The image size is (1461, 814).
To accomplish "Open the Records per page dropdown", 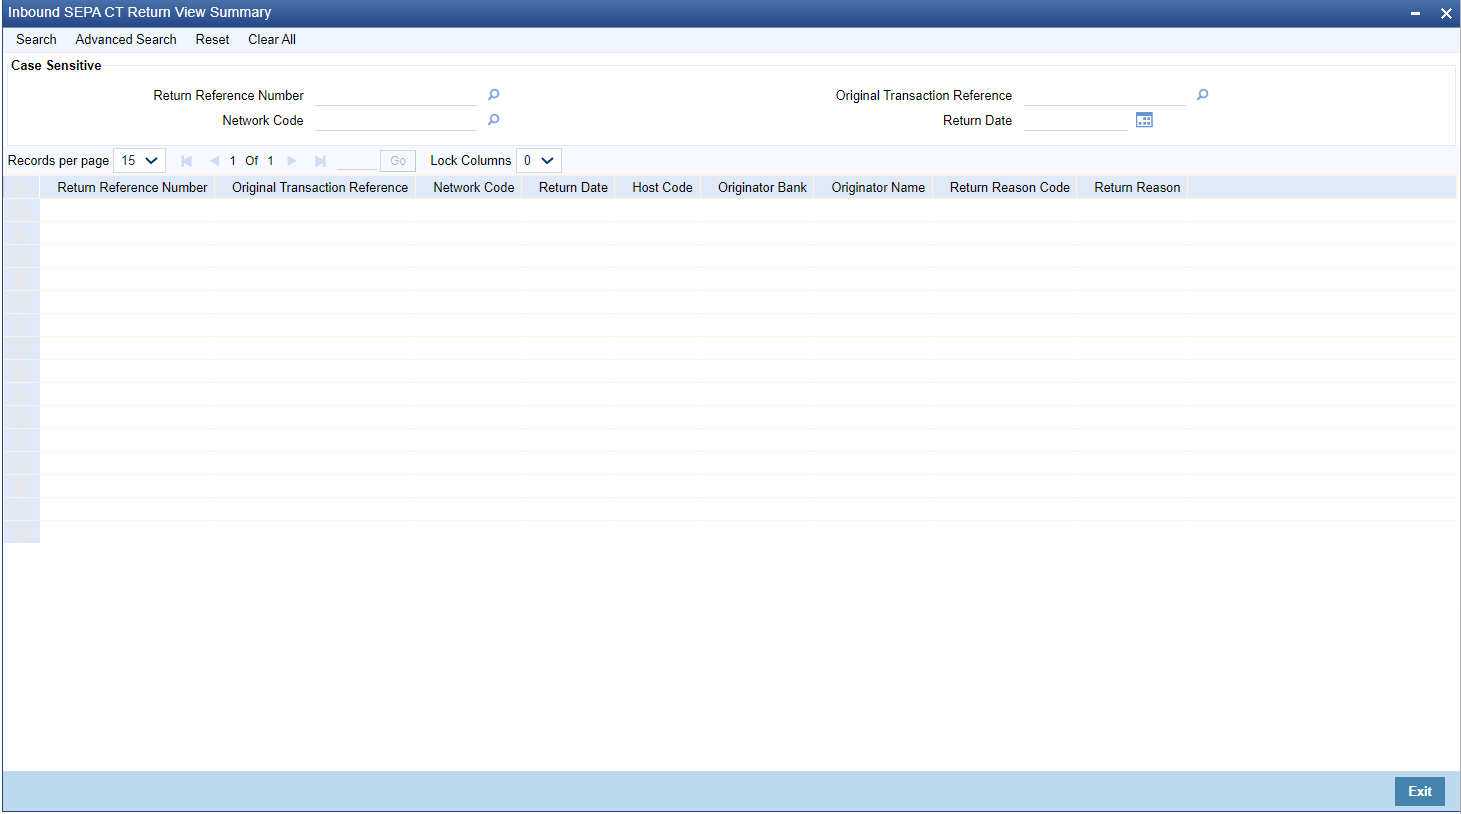I will [x=139, y=161].
